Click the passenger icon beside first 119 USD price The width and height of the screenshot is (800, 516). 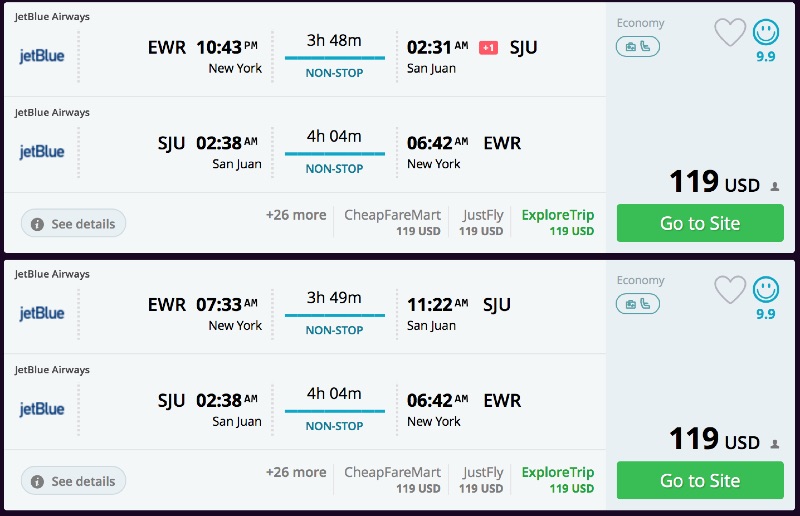[775, 186]
